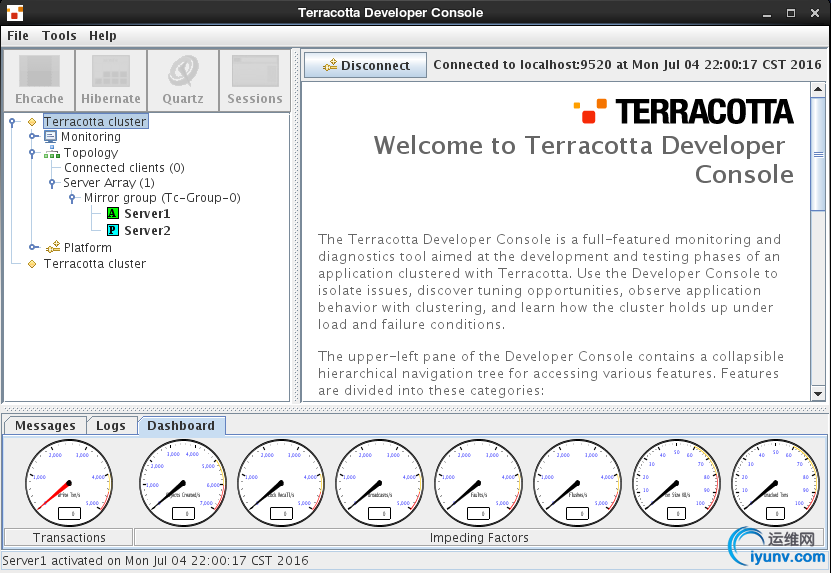Click the Objects Created/s gauge
The image size is (831, 573).
pos(183,483)
